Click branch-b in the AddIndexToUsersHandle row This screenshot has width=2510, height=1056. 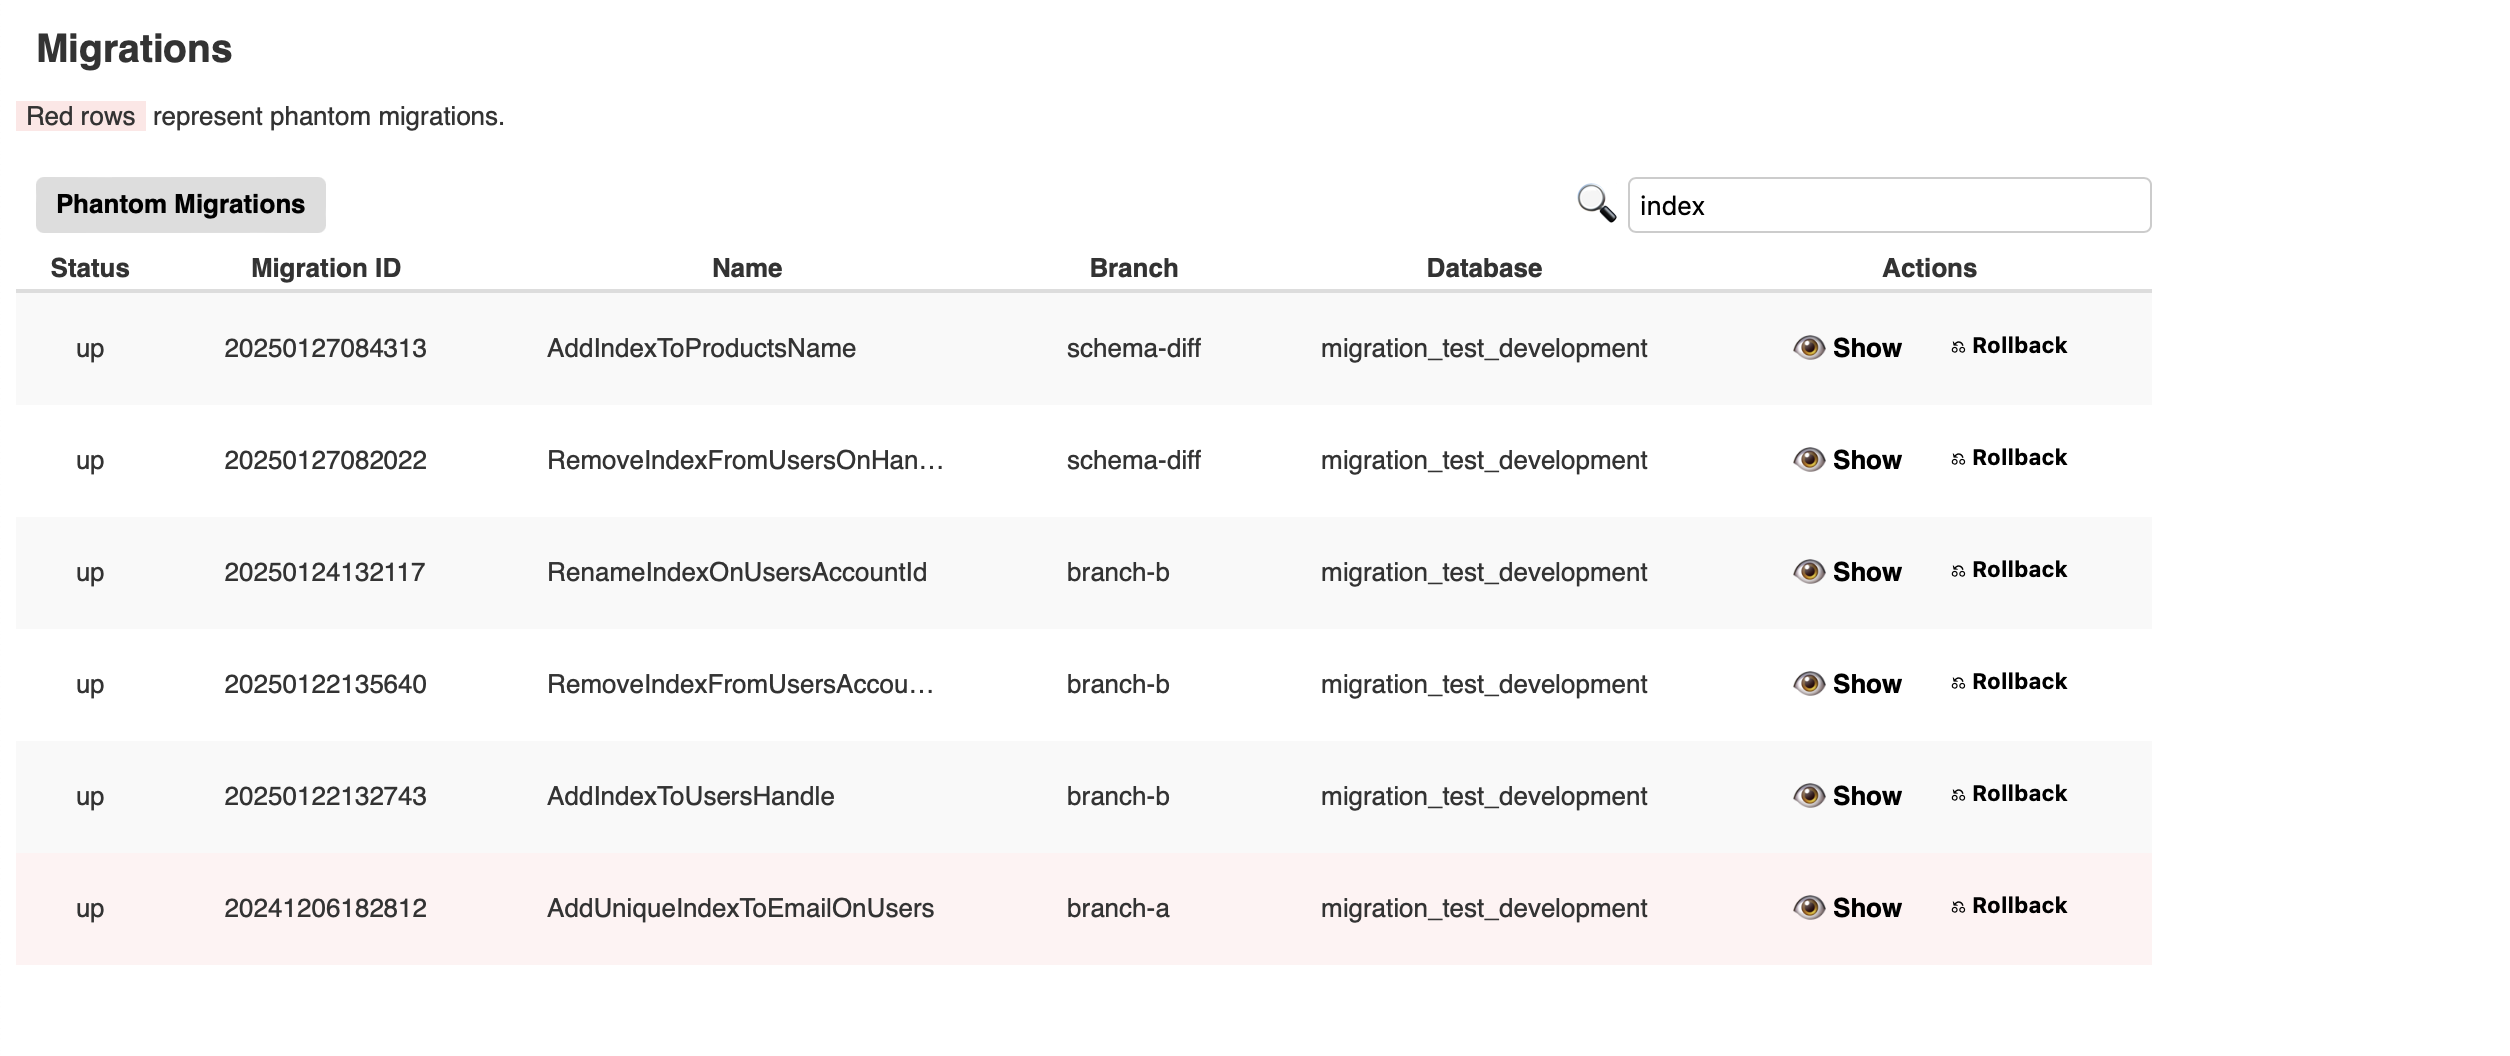[1118, 796]
